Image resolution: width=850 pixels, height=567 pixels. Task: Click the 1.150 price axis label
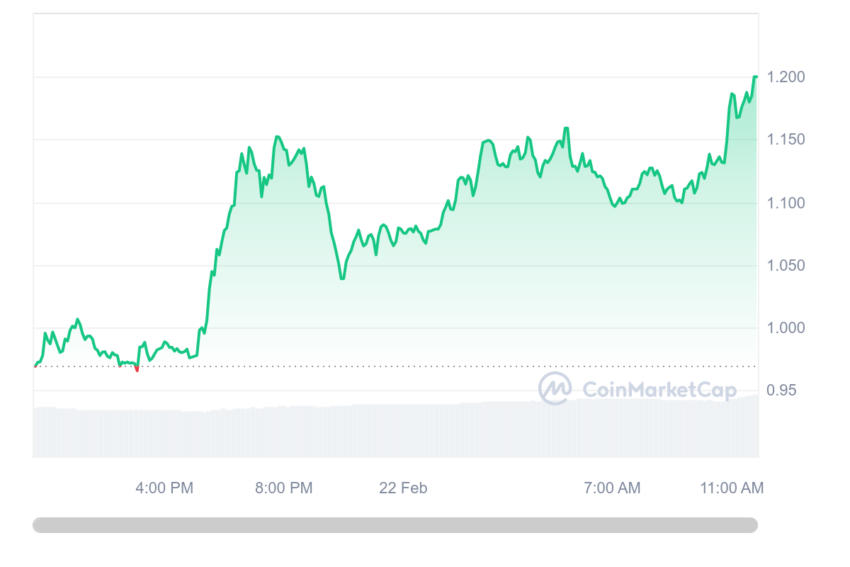click(786, 140)
